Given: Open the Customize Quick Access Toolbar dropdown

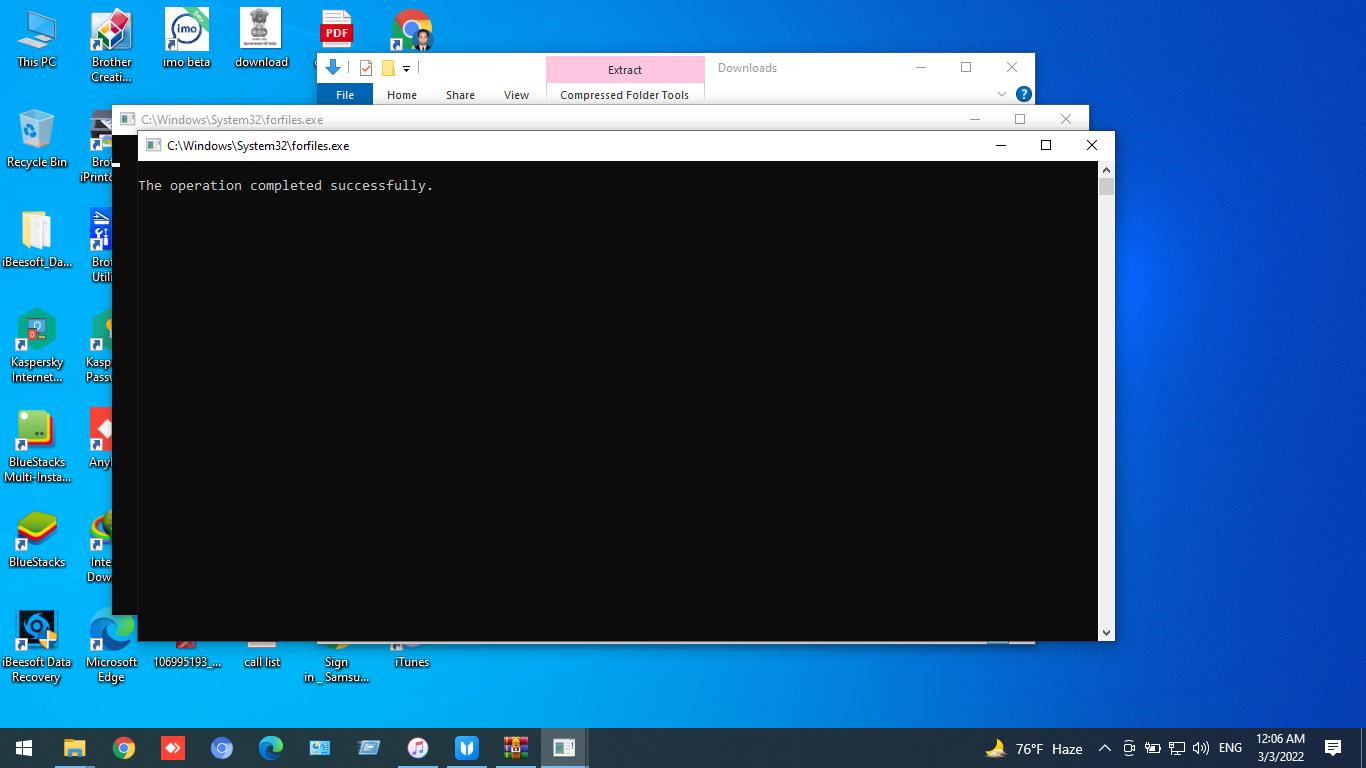Looking at the screenshot, I should click(x=406, y=69).
